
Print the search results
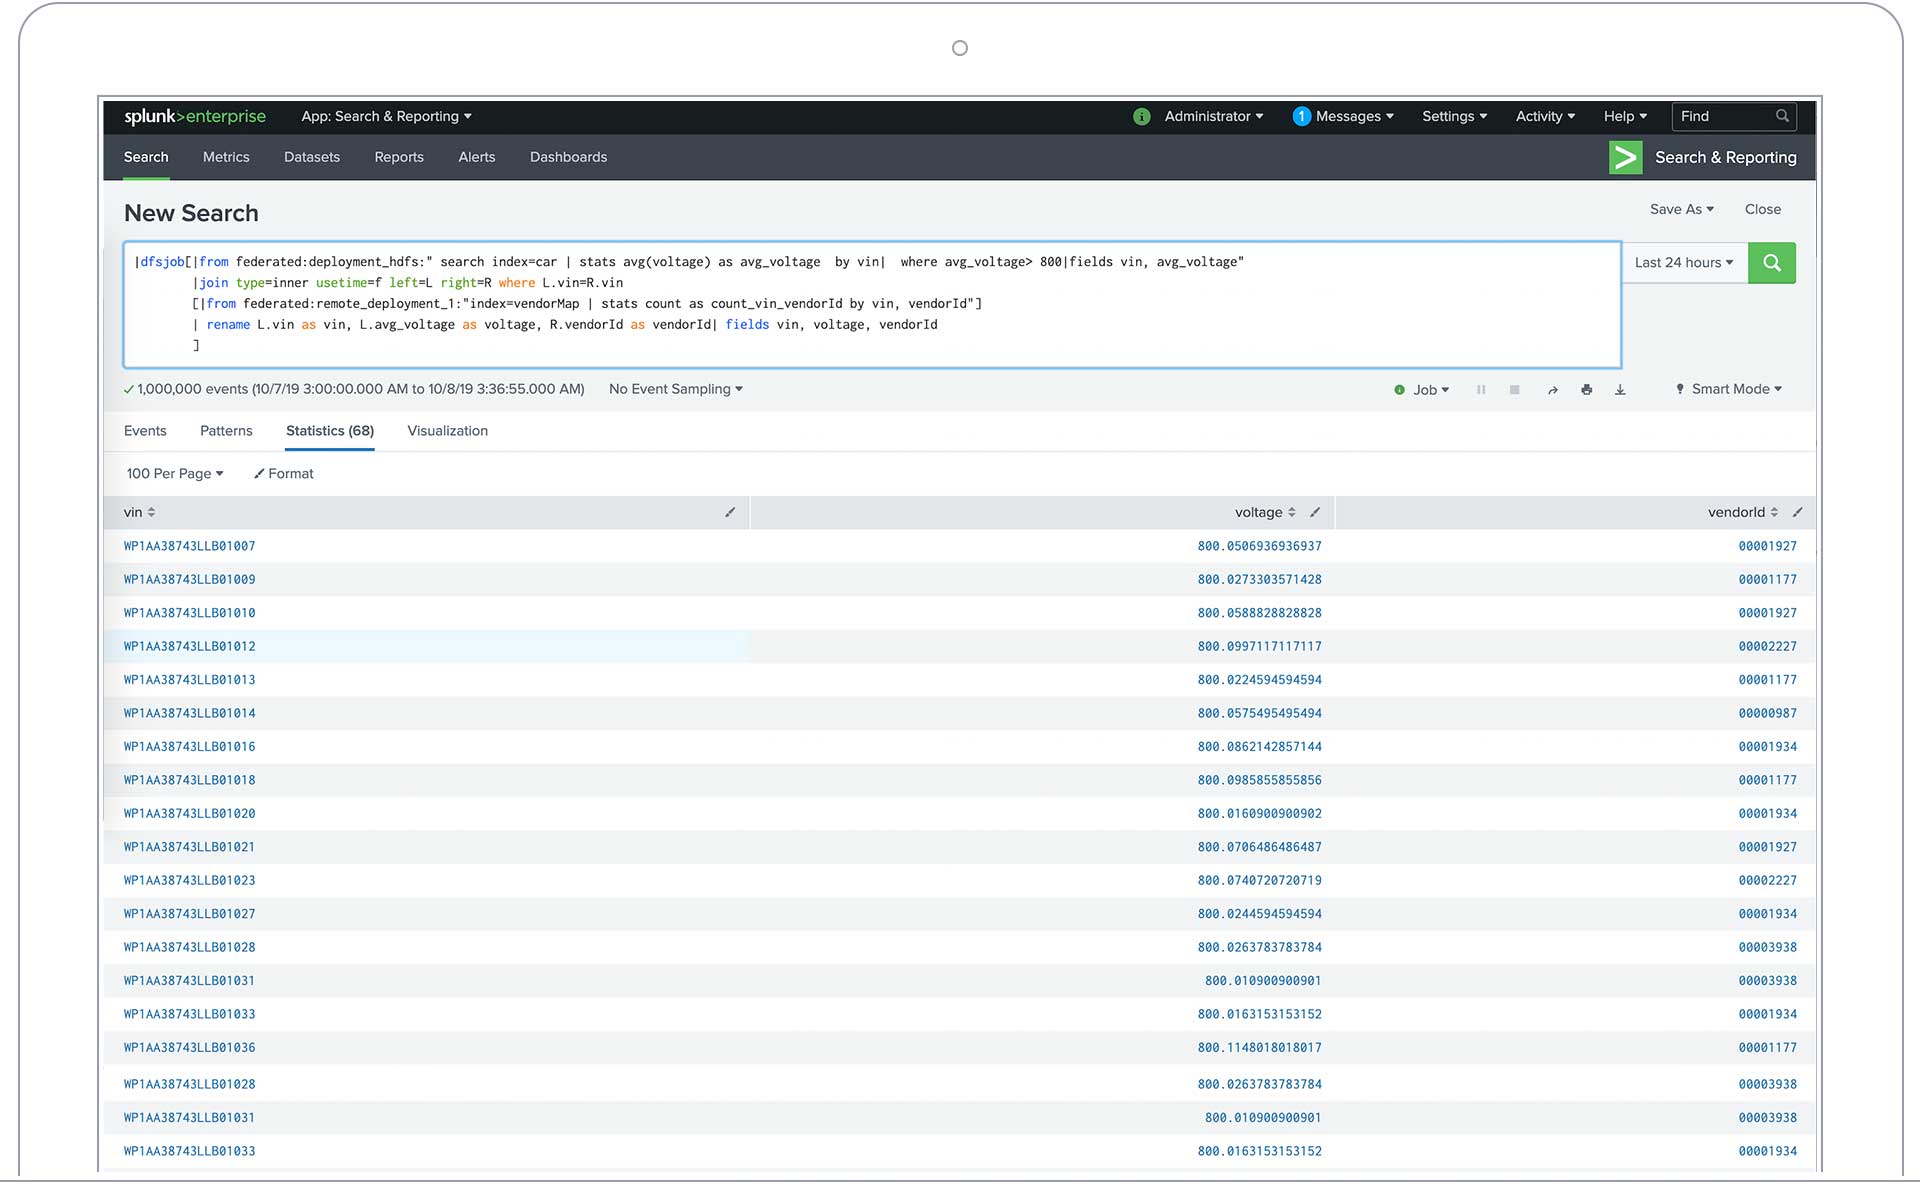pyautogui.click(x=1586, y=390)
